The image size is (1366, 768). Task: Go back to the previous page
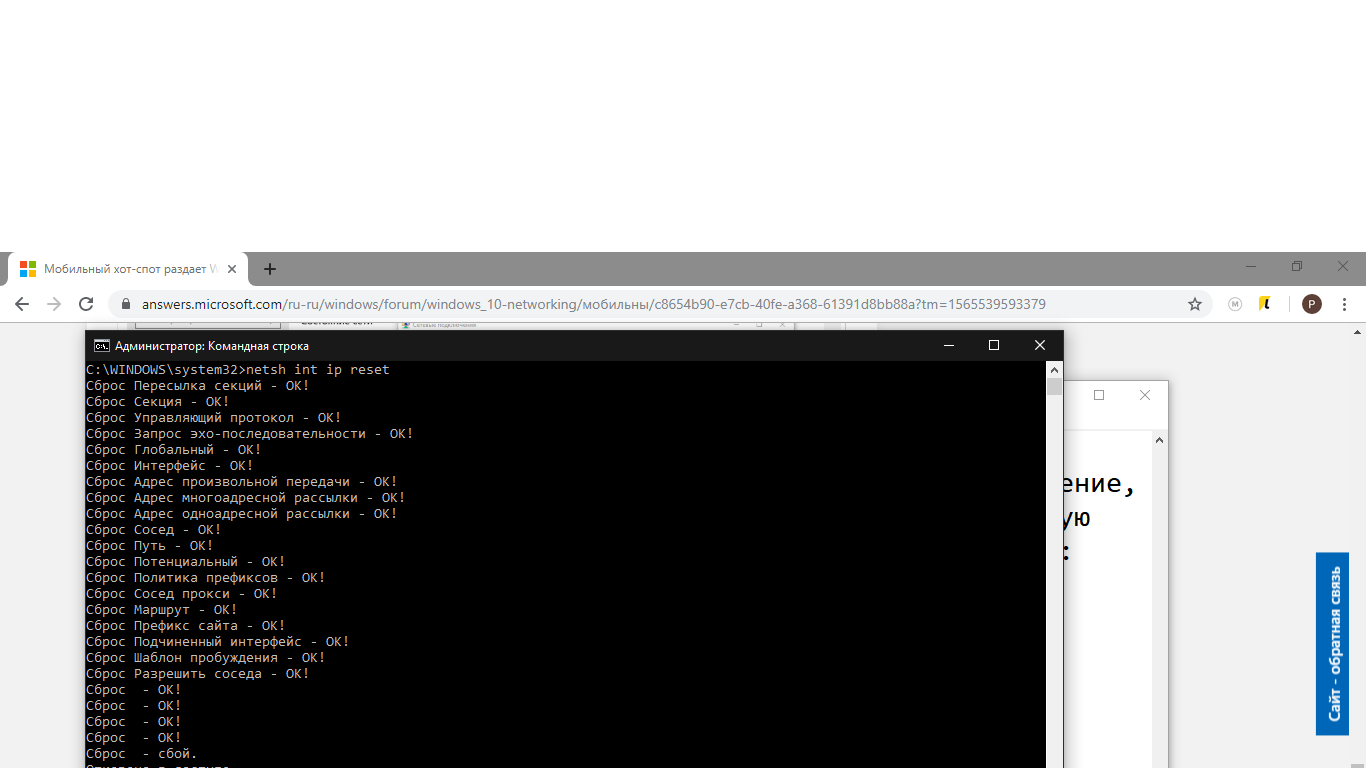coord(22,304)
